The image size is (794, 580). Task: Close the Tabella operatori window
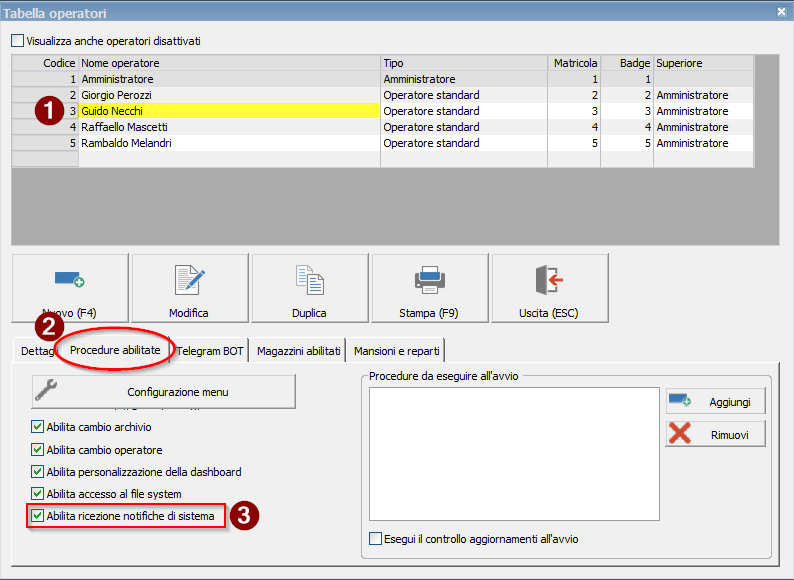pyautogui.click(x=781, y=11)
